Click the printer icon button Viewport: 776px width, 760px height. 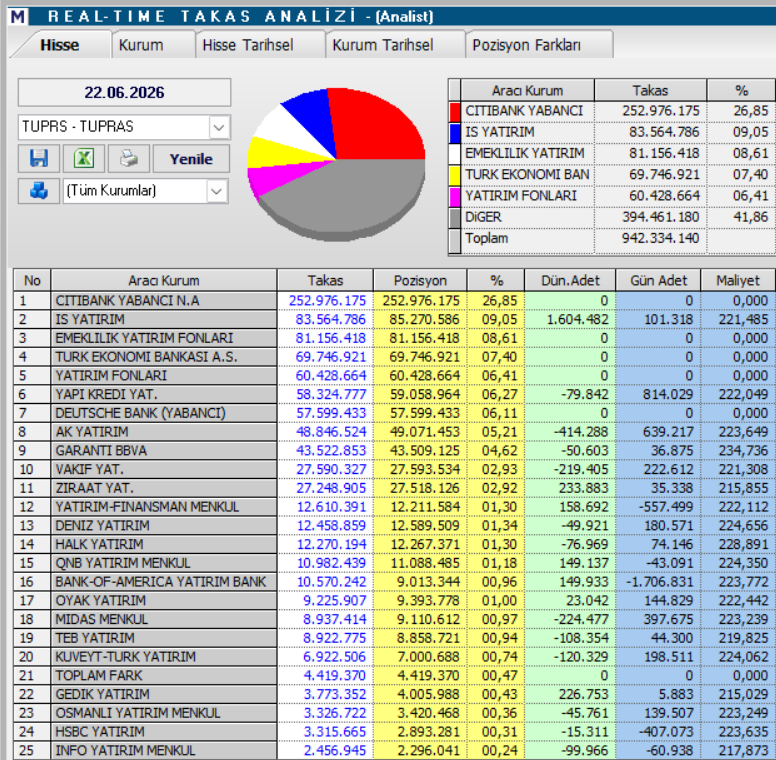[x=129, y=159]
